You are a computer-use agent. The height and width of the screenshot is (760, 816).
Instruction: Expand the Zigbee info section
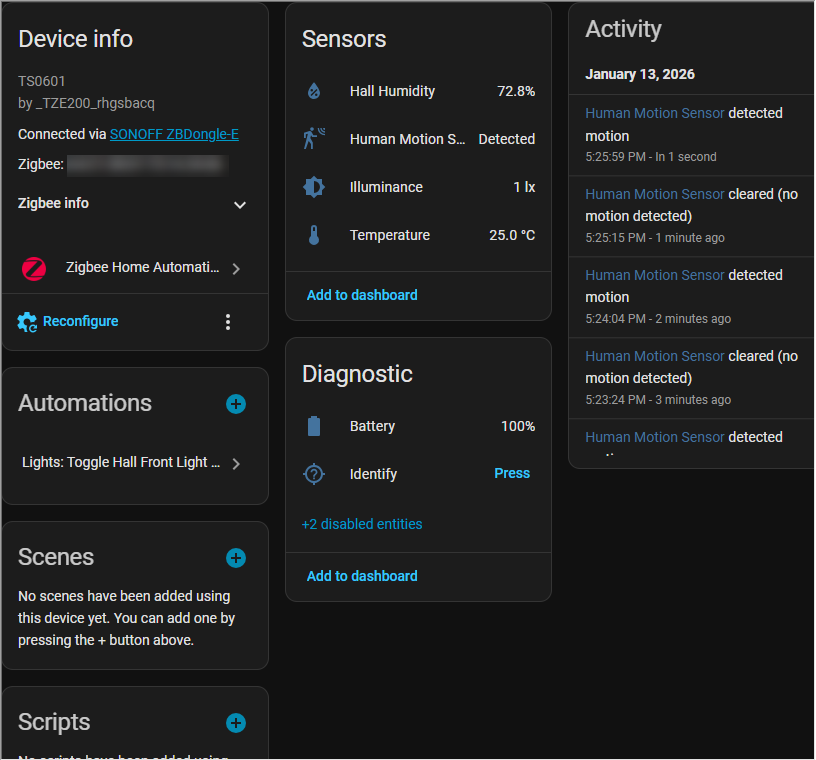(240, 204)
